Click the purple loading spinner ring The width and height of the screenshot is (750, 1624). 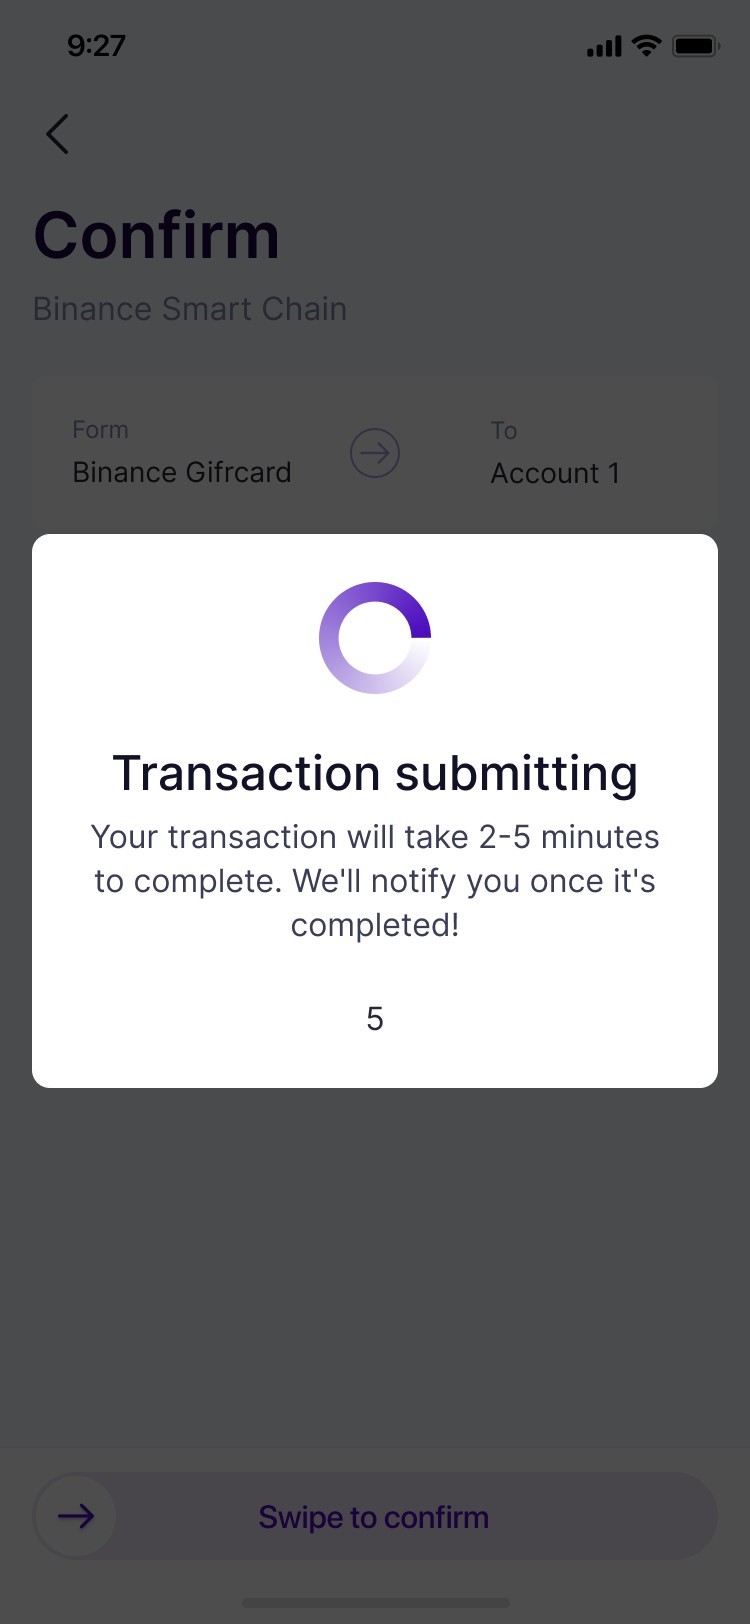375,637
